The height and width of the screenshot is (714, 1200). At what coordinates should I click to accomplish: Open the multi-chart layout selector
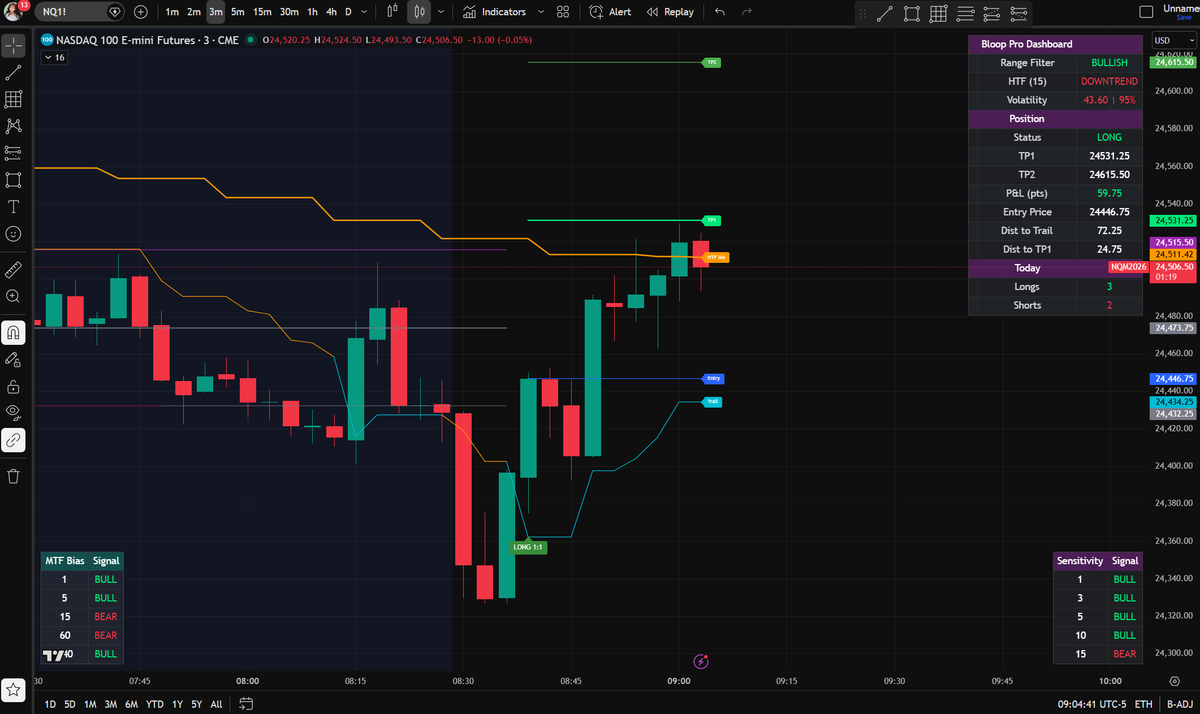tap(562, 13)
